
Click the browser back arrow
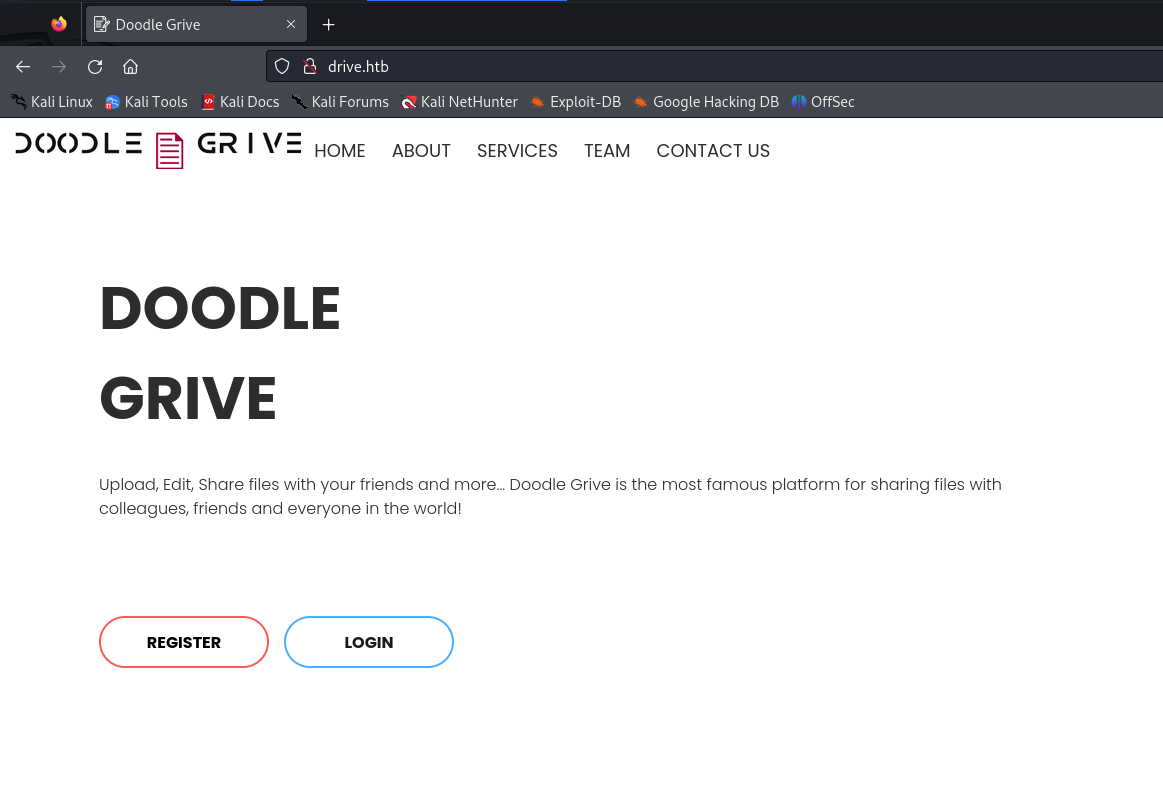pyautogui.click(x=23, y=67)
